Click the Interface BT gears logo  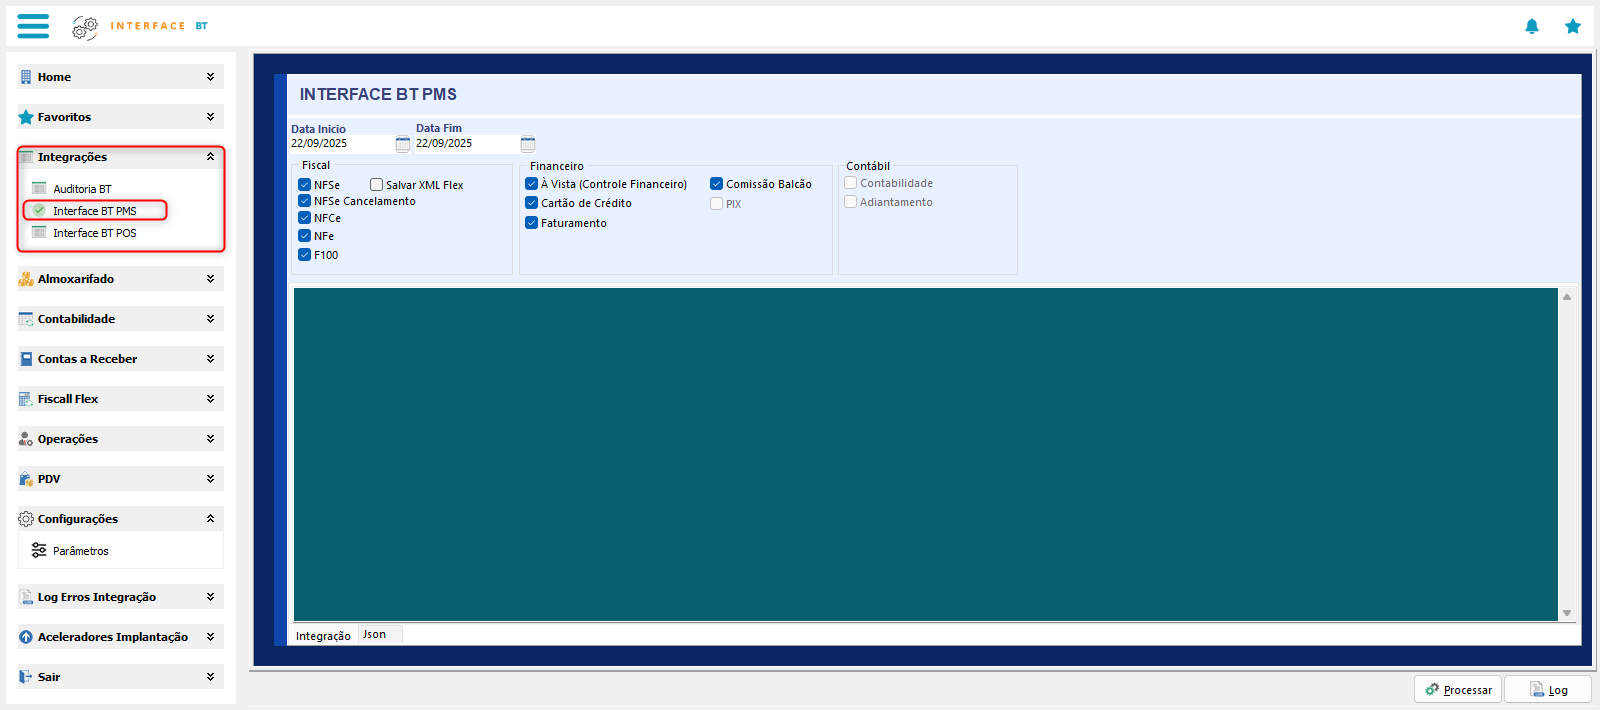tap(85, 27)
